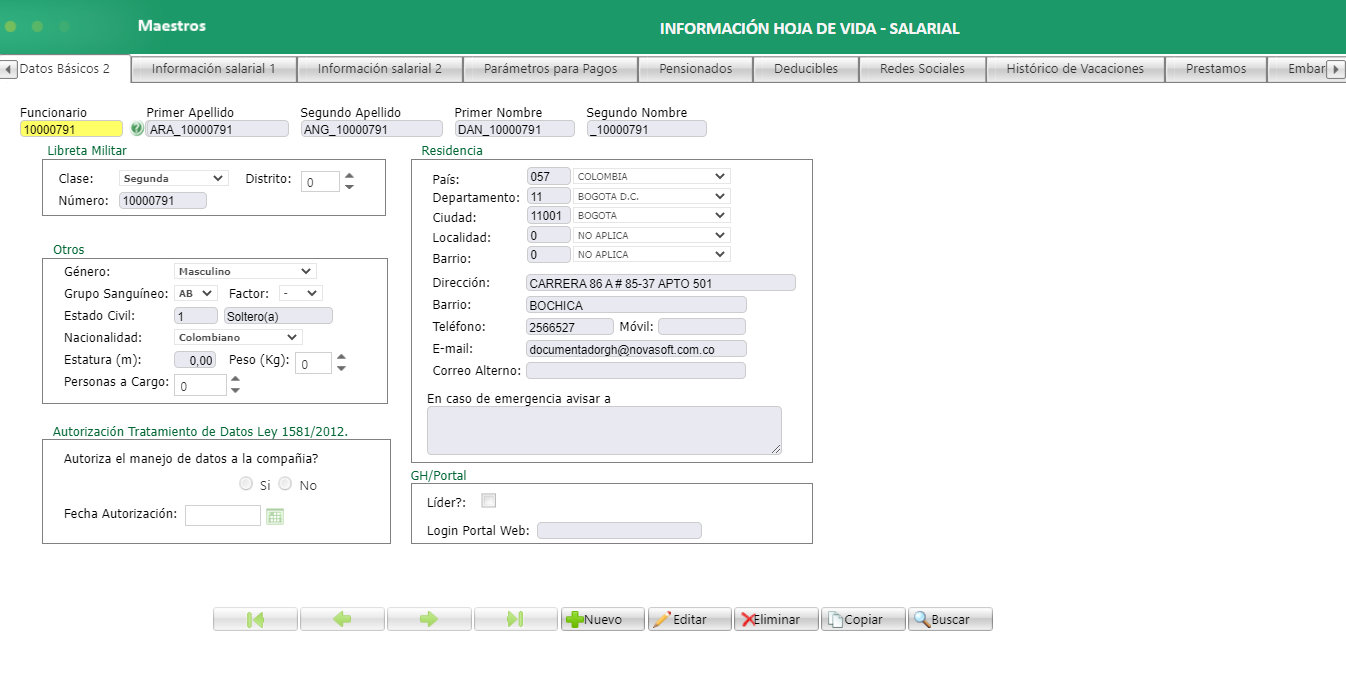The height and width of the screenshot is (674, 1346).
Task: Advance to the next record with the green arrow
Action: pyautogui.click(x=428, y=618)
